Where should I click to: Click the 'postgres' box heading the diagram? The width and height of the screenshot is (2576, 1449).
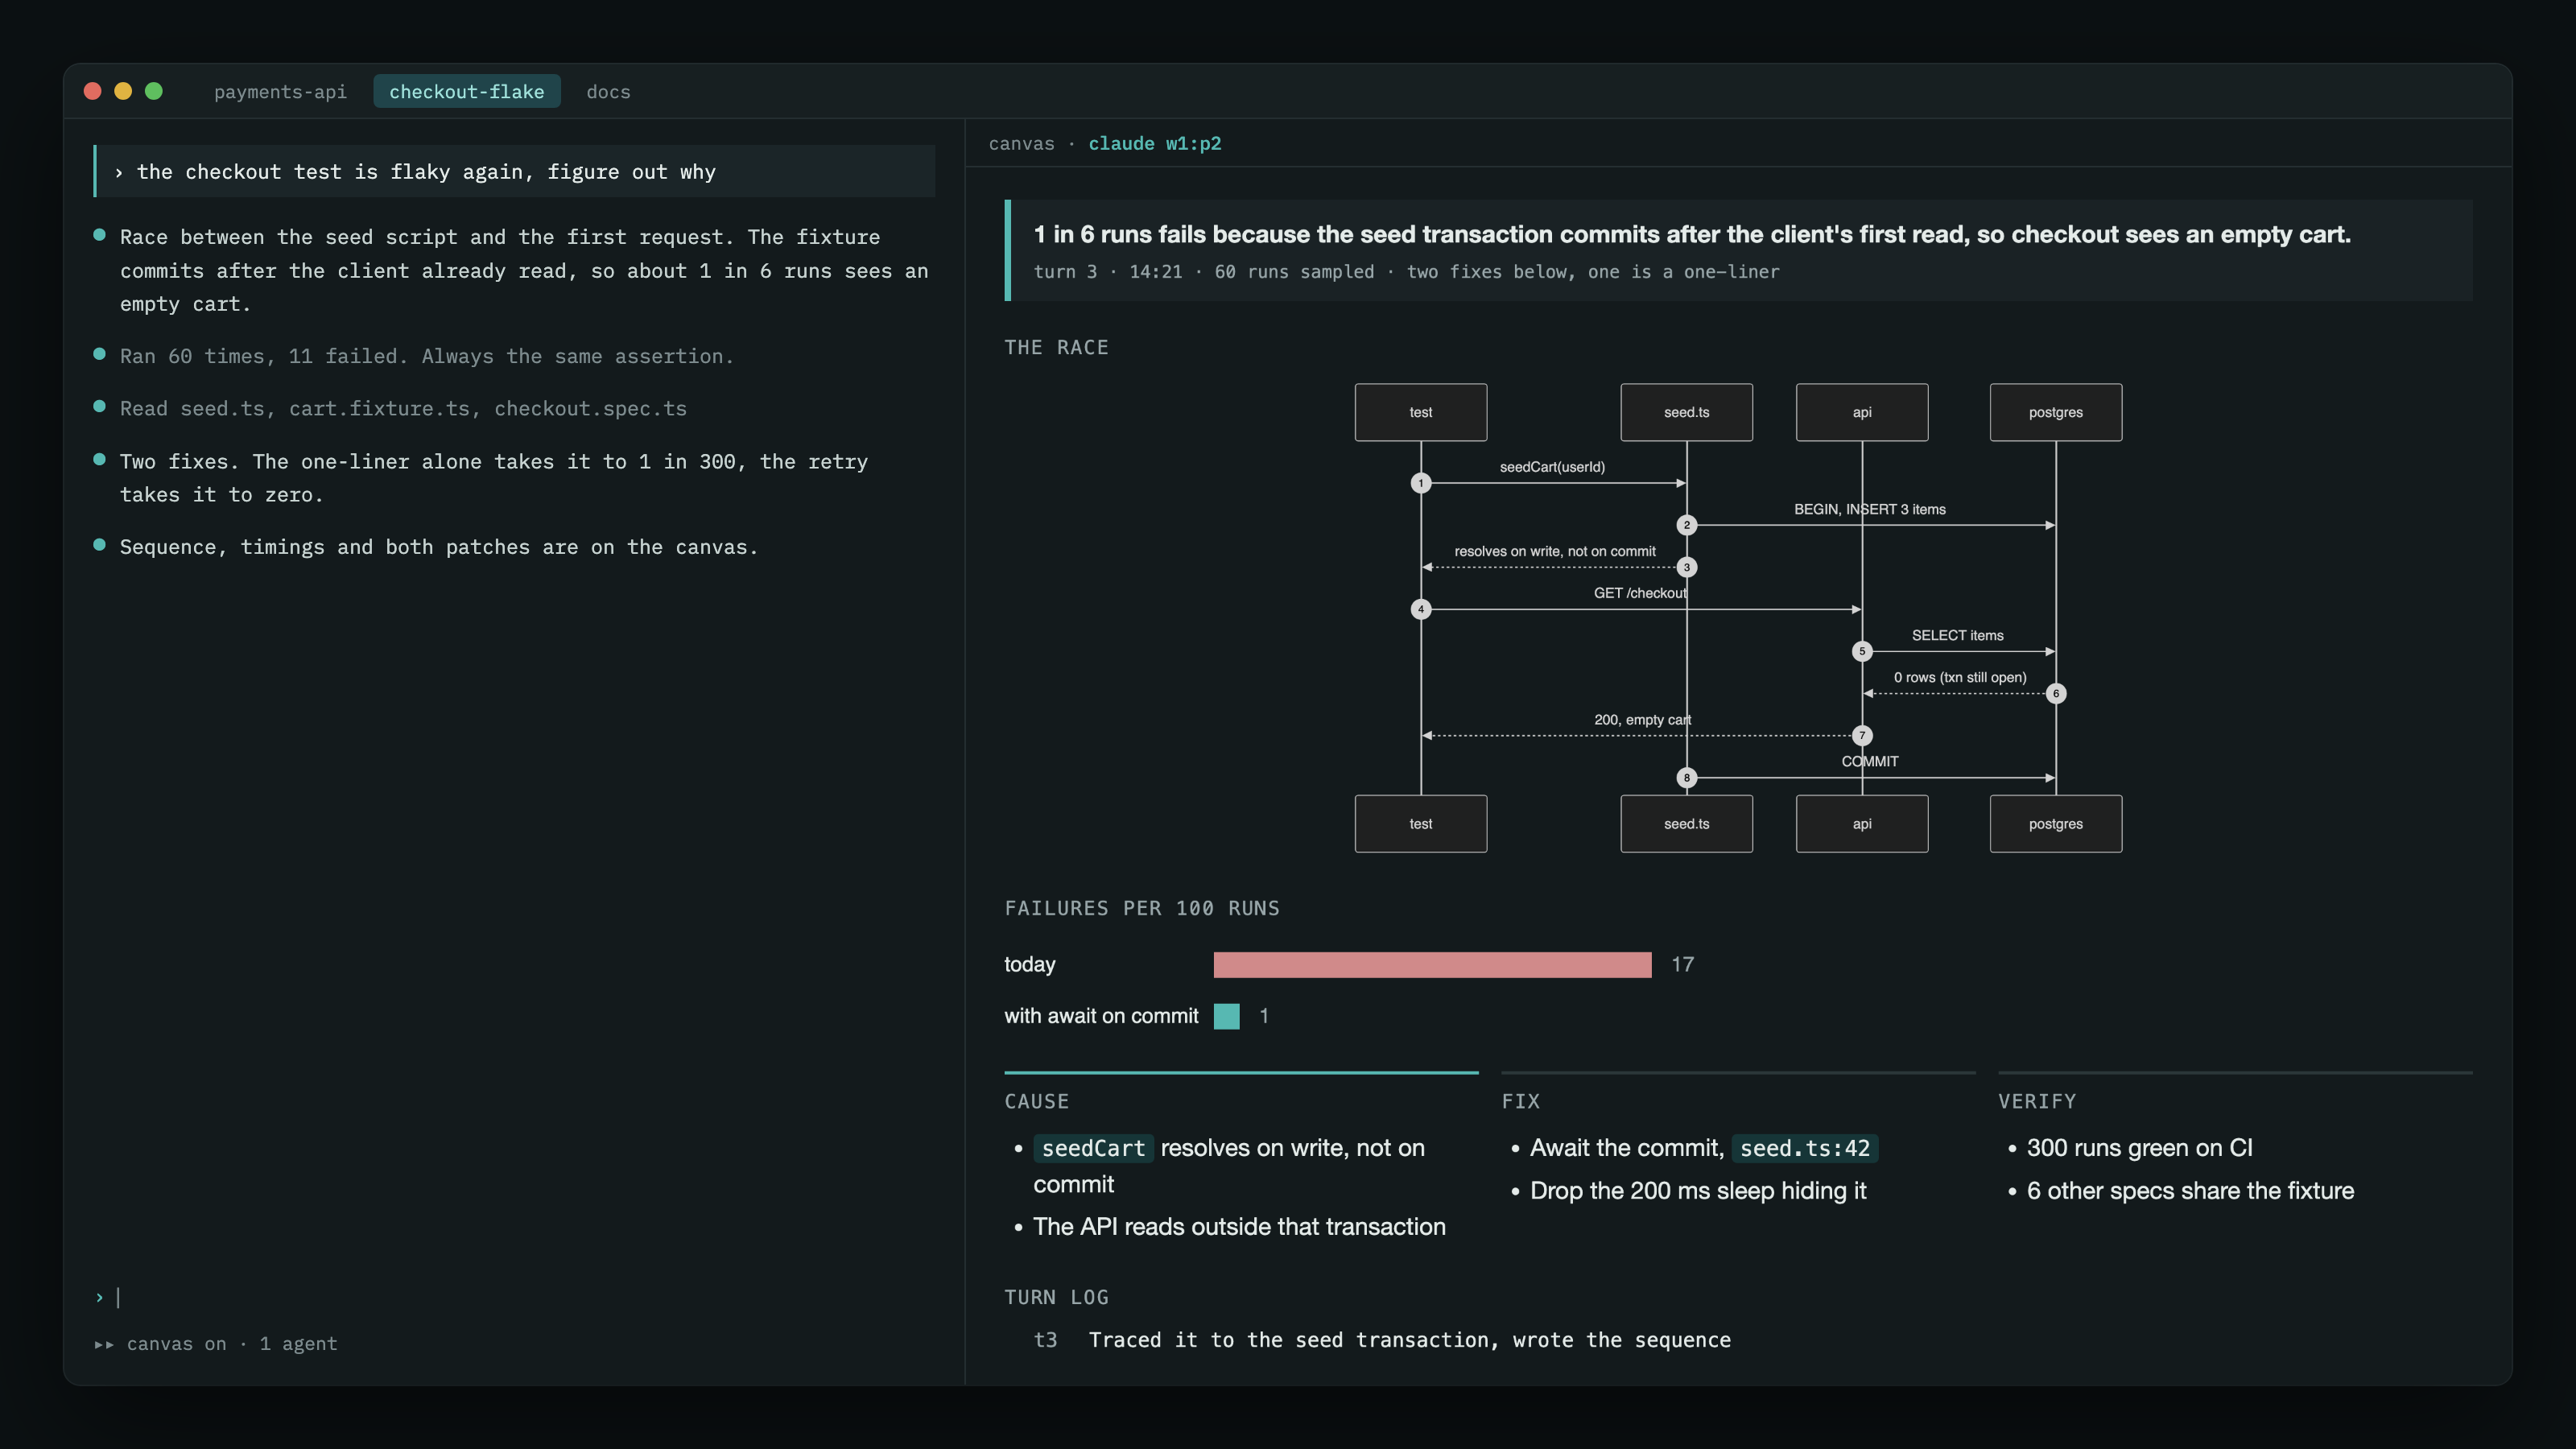tap(2056, 412)
